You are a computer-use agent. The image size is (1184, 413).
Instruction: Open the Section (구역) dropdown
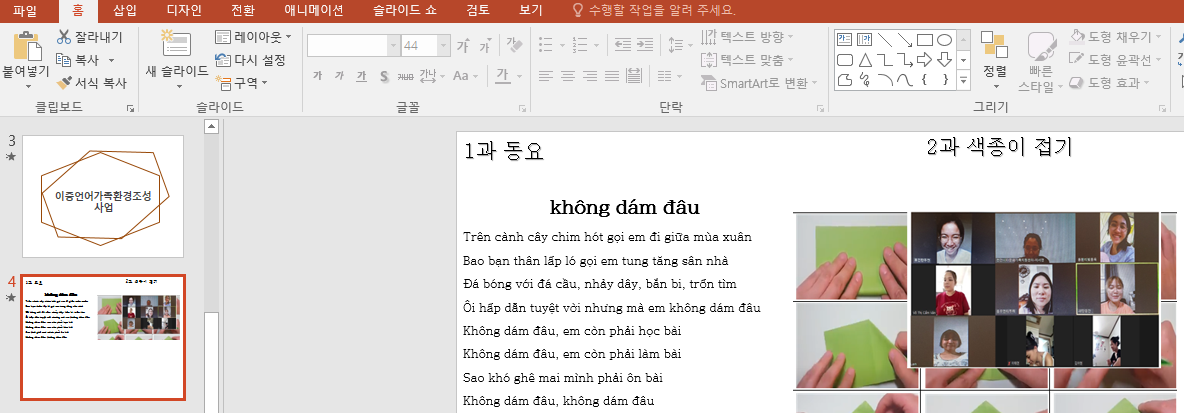(242, 82)
